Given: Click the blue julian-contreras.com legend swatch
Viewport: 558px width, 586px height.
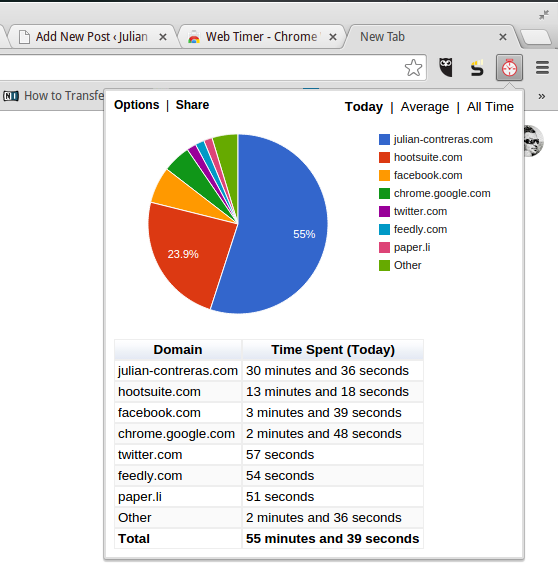Looking at the screenshot, I should (384, 139).
